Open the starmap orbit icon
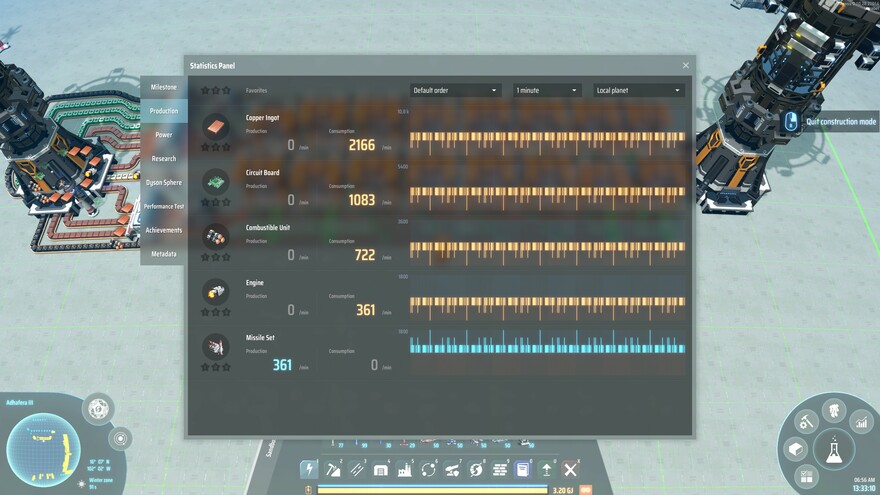880x495 pixels. (120, 438)
